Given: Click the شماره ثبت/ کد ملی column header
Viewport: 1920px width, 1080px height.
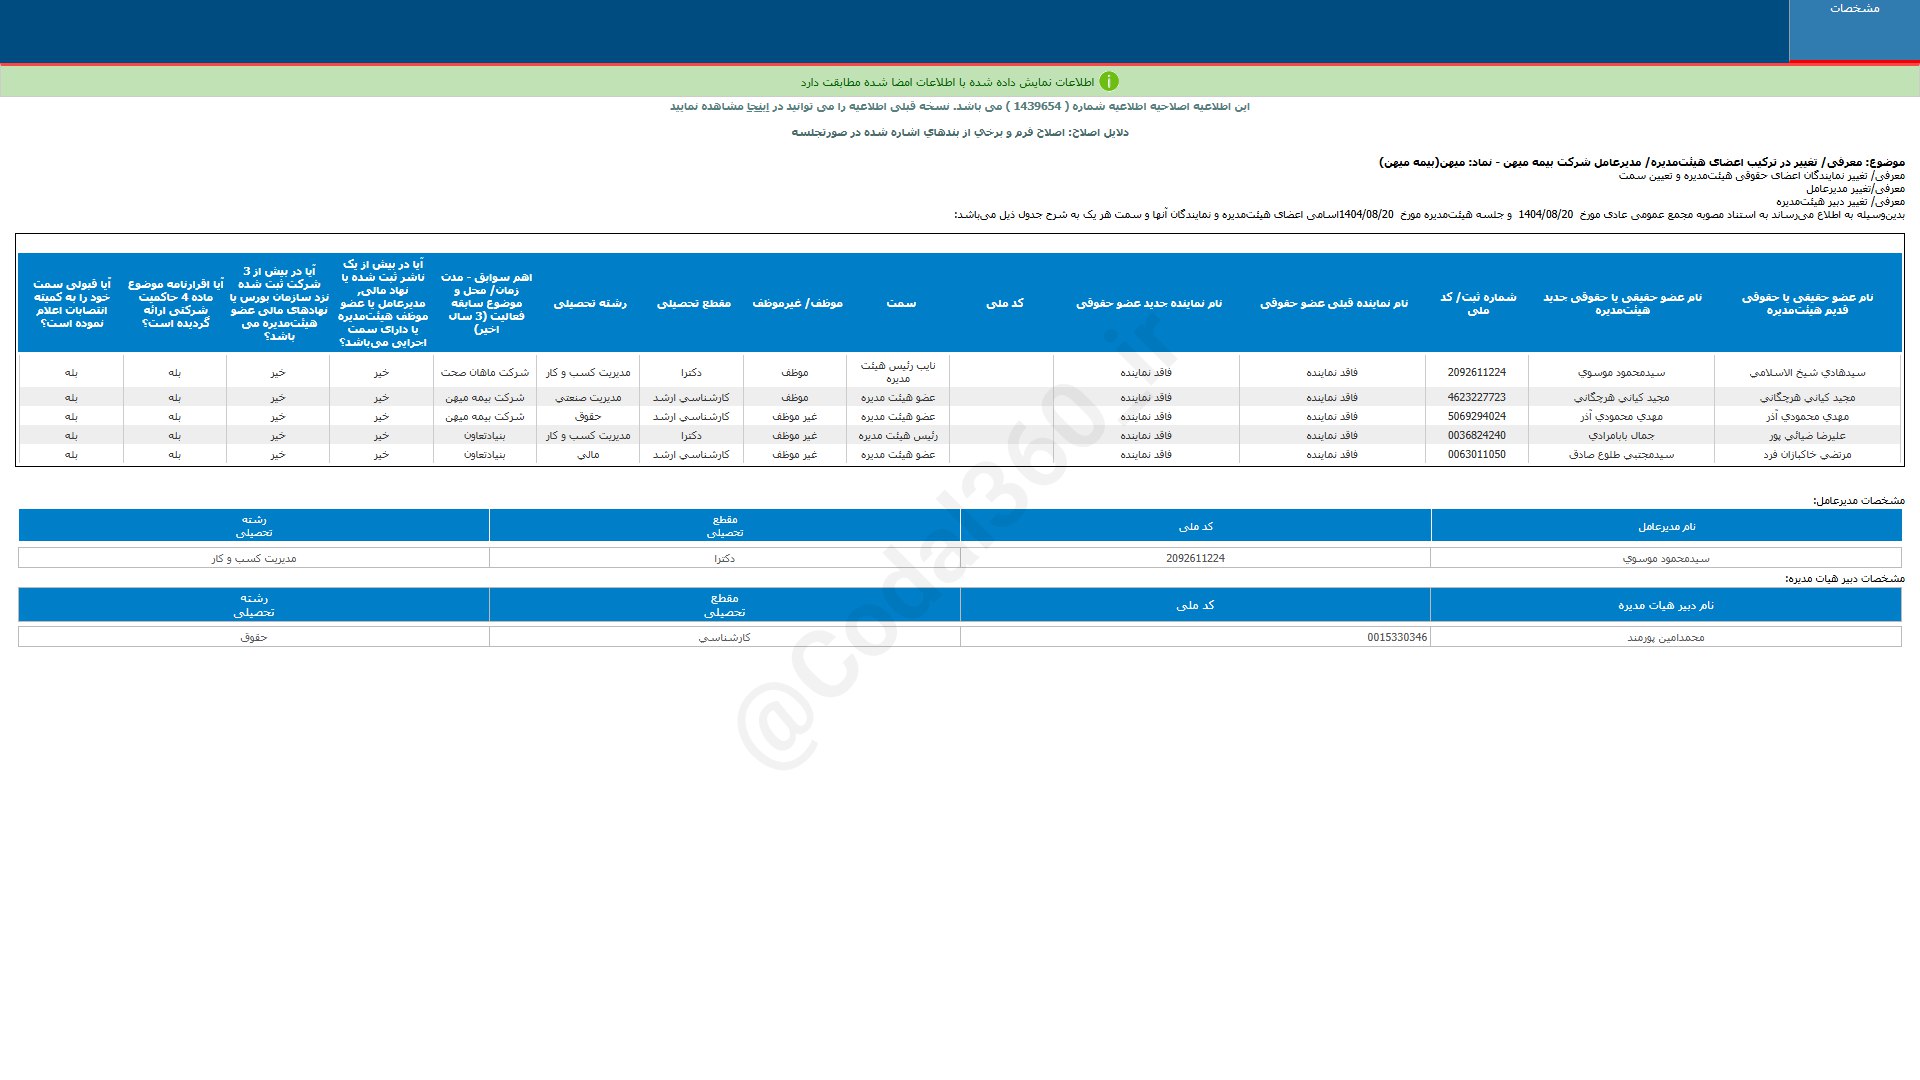Looking at the screenshot, I should click(x=1477, y=303).
